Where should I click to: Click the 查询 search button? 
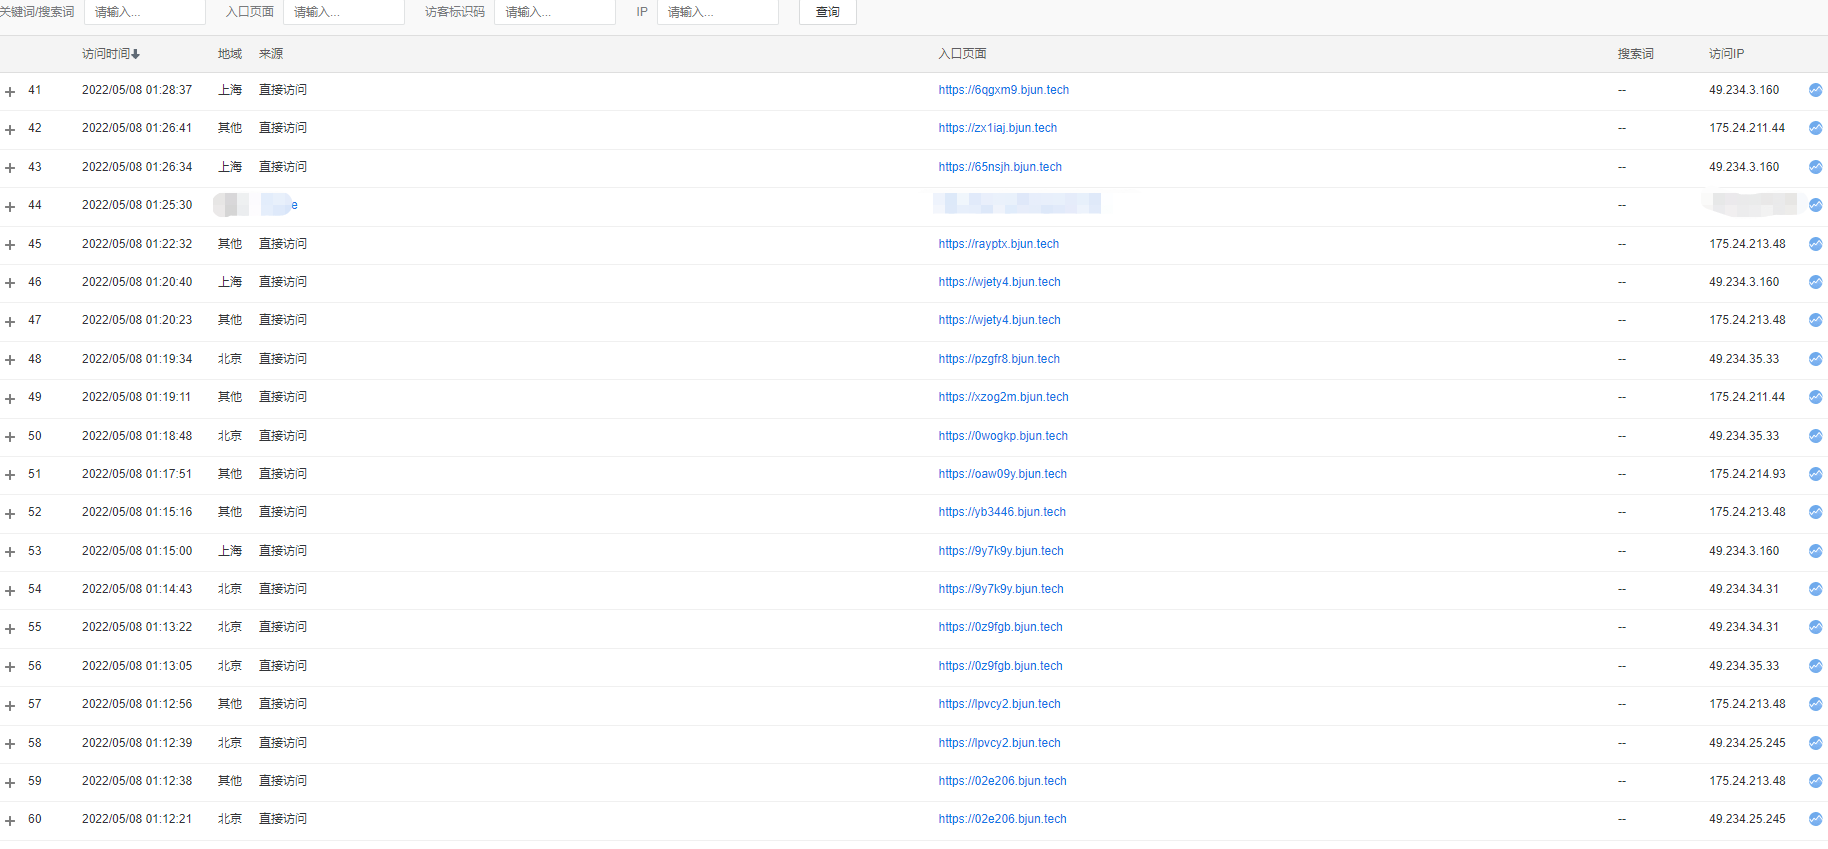click(x=827, y=12)
